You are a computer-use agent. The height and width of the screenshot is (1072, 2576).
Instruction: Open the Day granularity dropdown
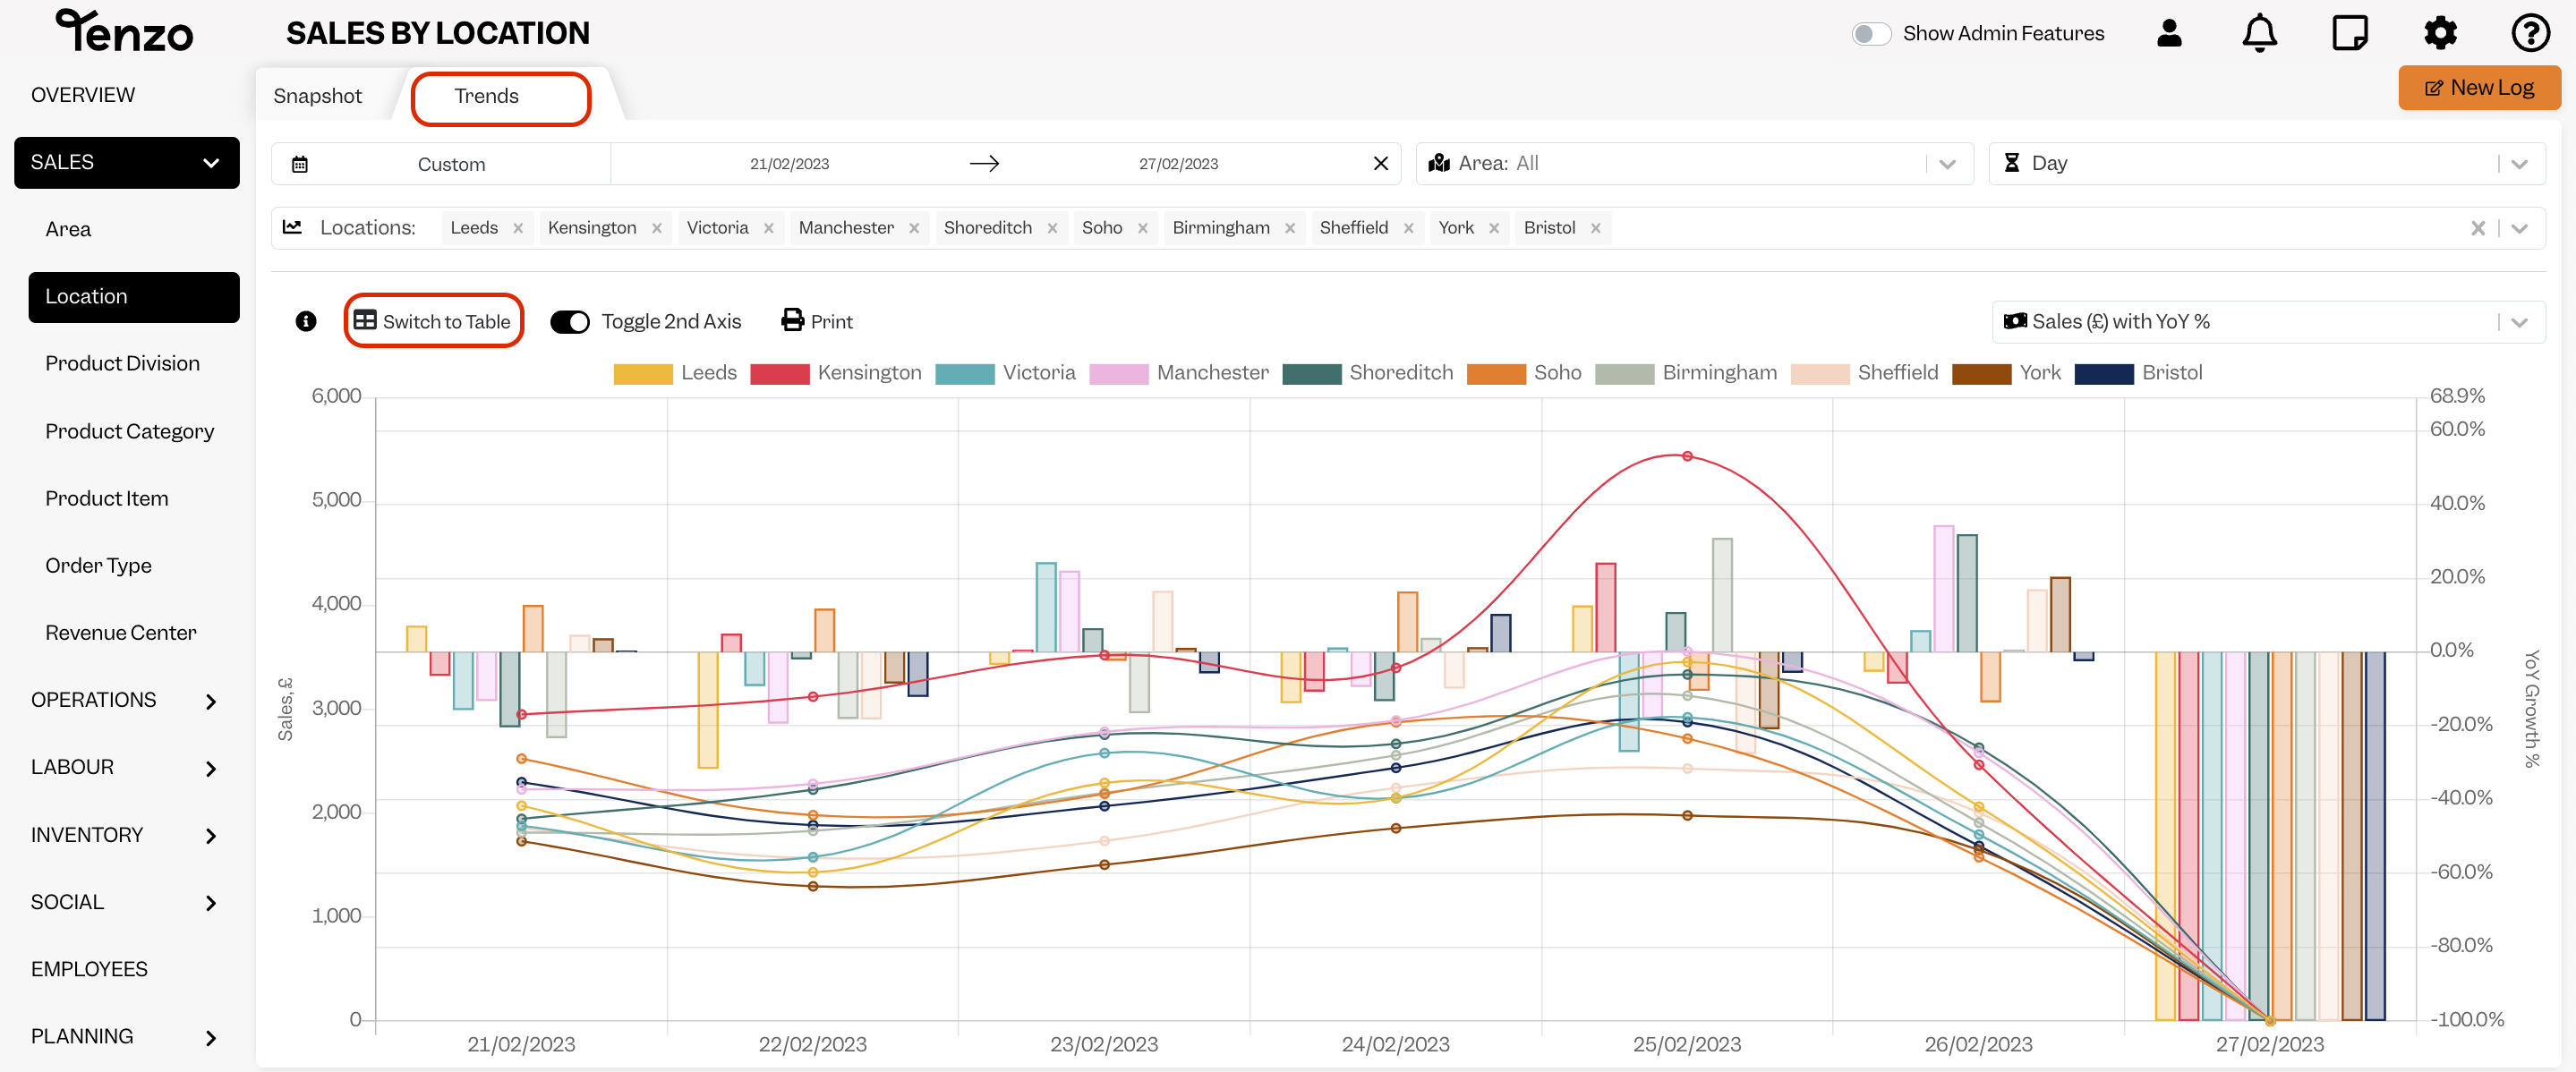pyautogui.click(x=2266, y=164)
